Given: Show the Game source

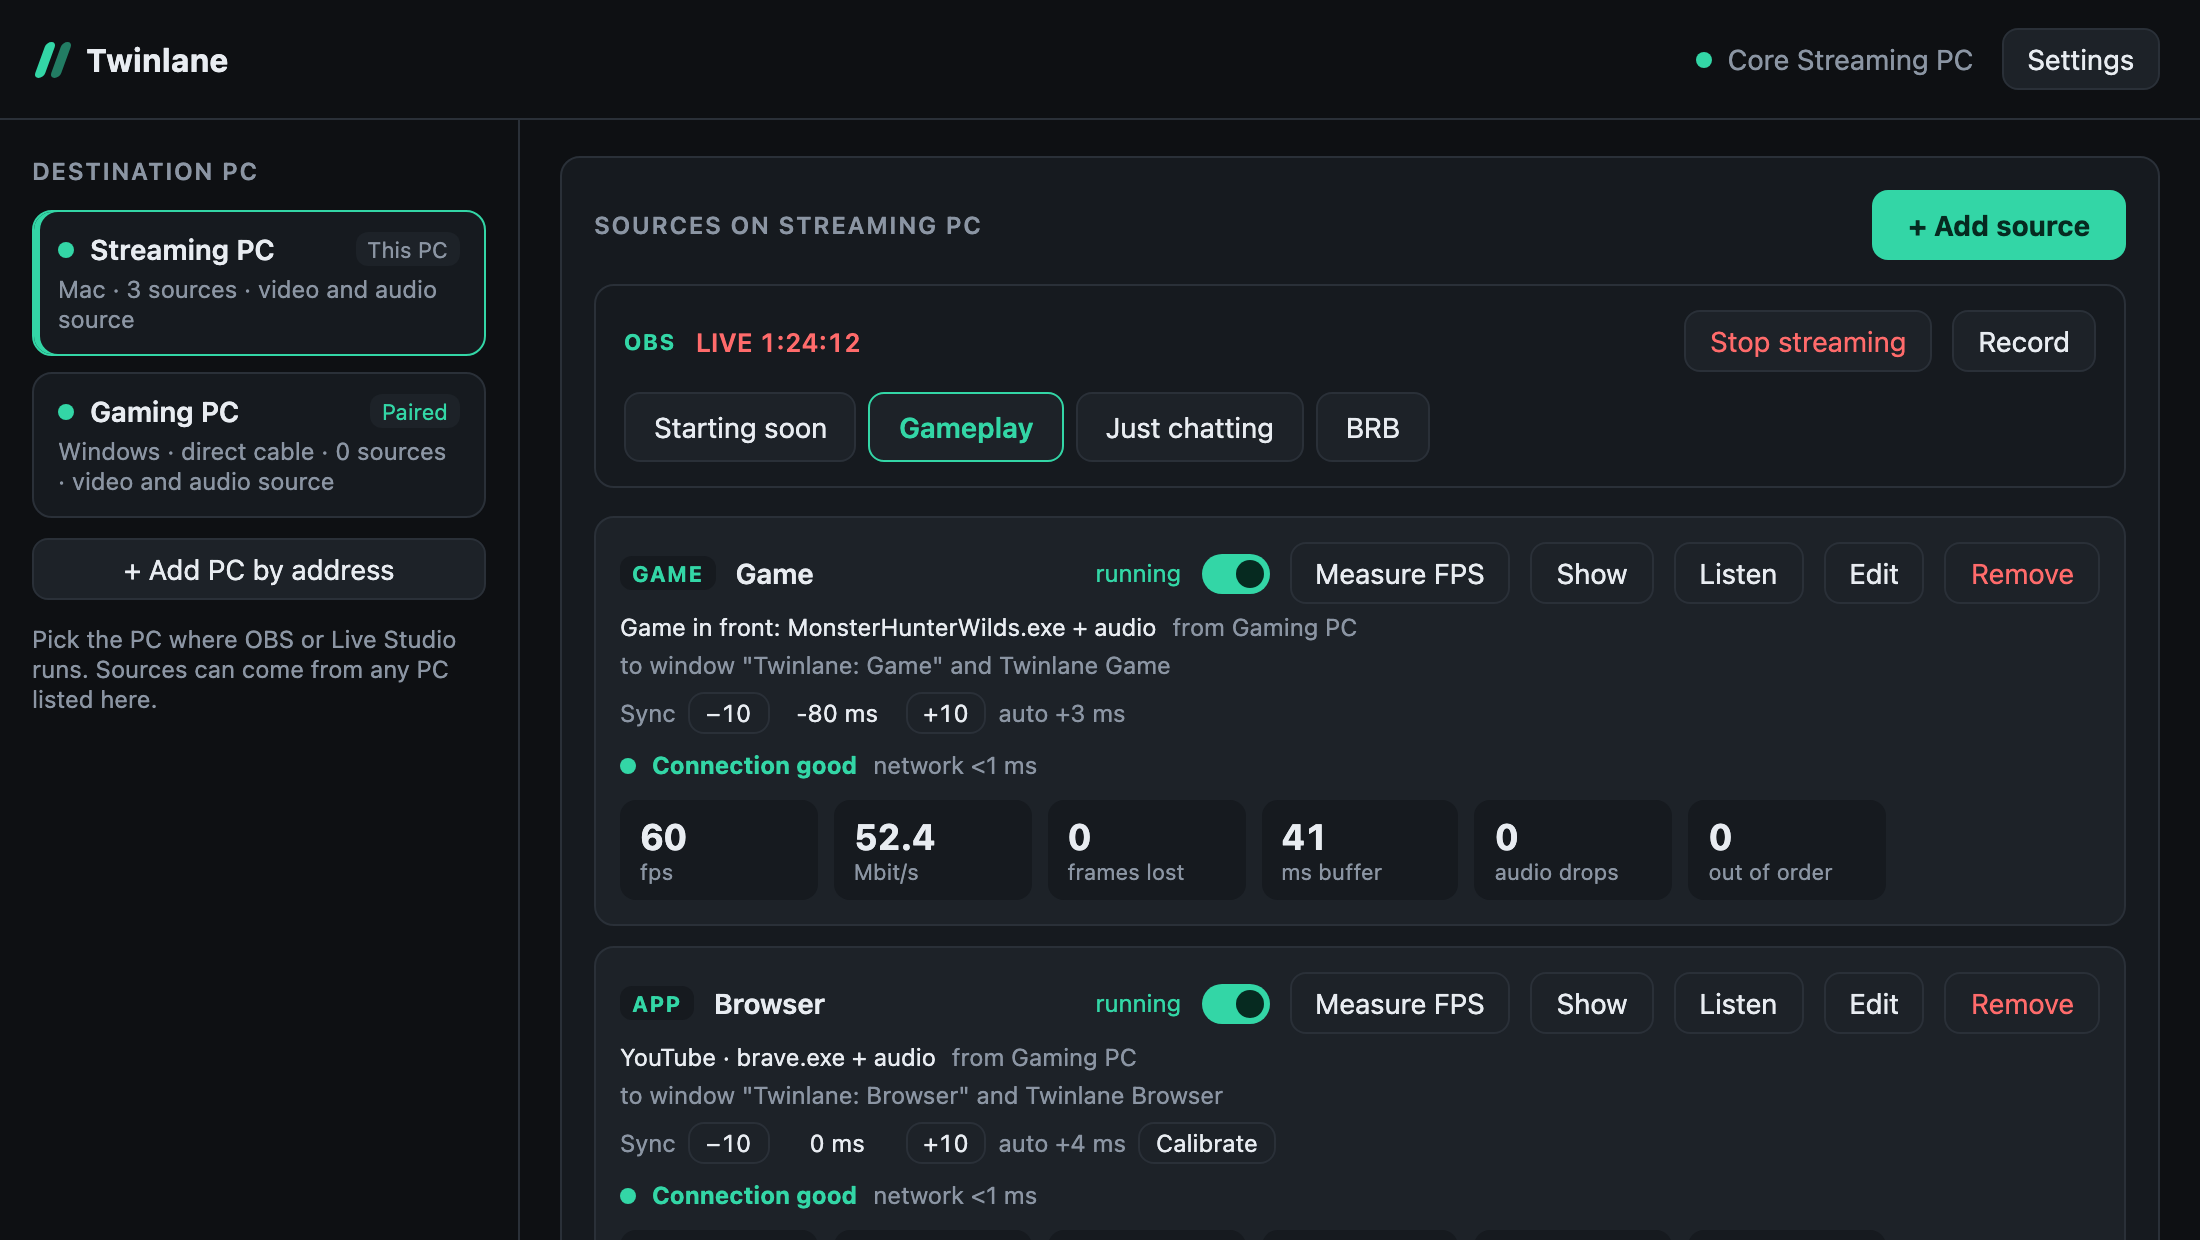Looking at the screenshot, I should pos(1591,574).
